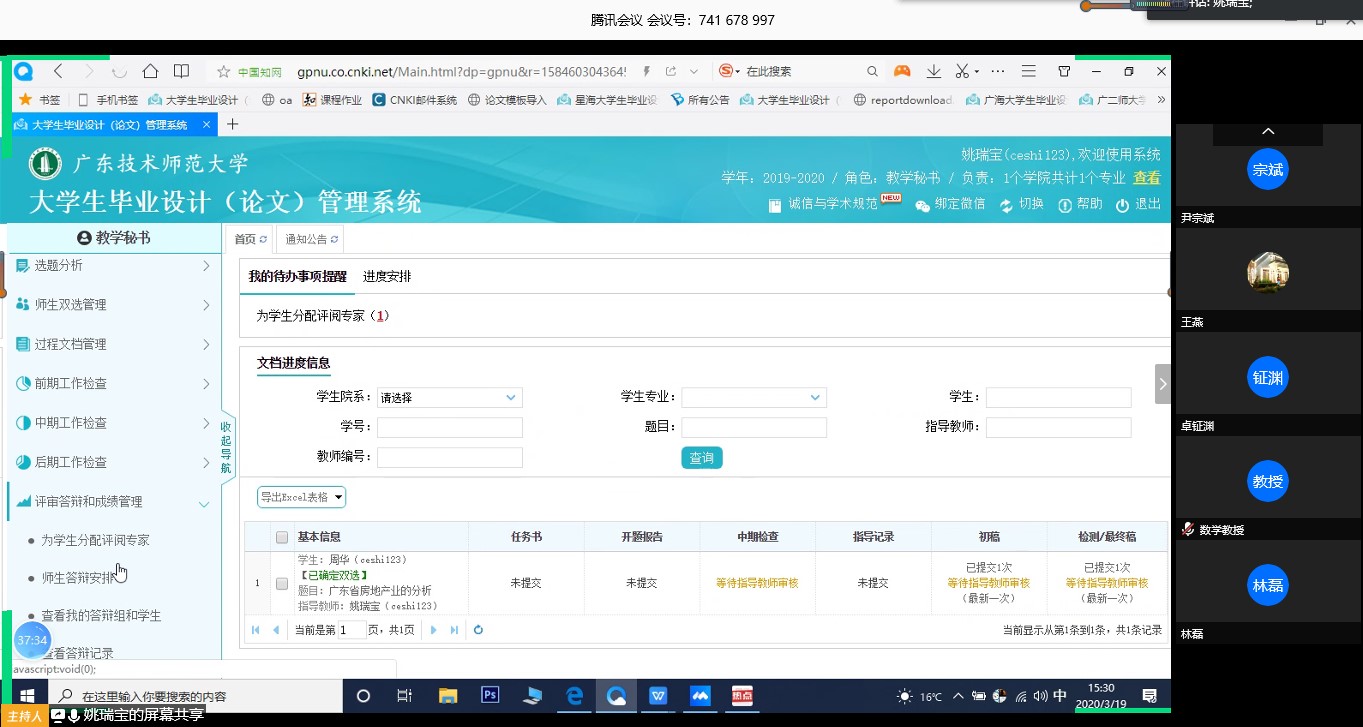1363x727 pixels.
Task: Click the 查询 search button
Action: tap(701, 458)
